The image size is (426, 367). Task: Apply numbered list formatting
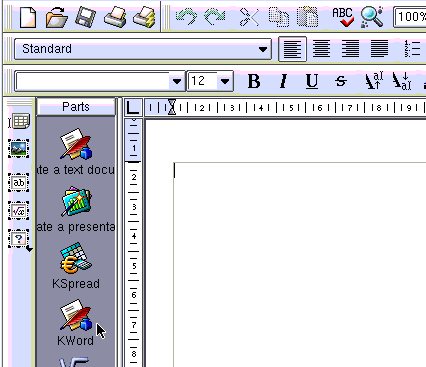tap(412, 49)
